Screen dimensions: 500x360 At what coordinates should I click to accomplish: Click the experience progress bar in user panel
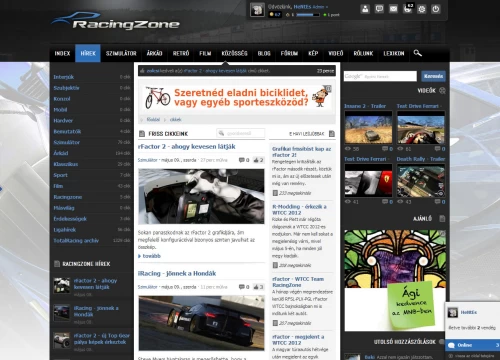pyautogui.click(x=307, y=15)
